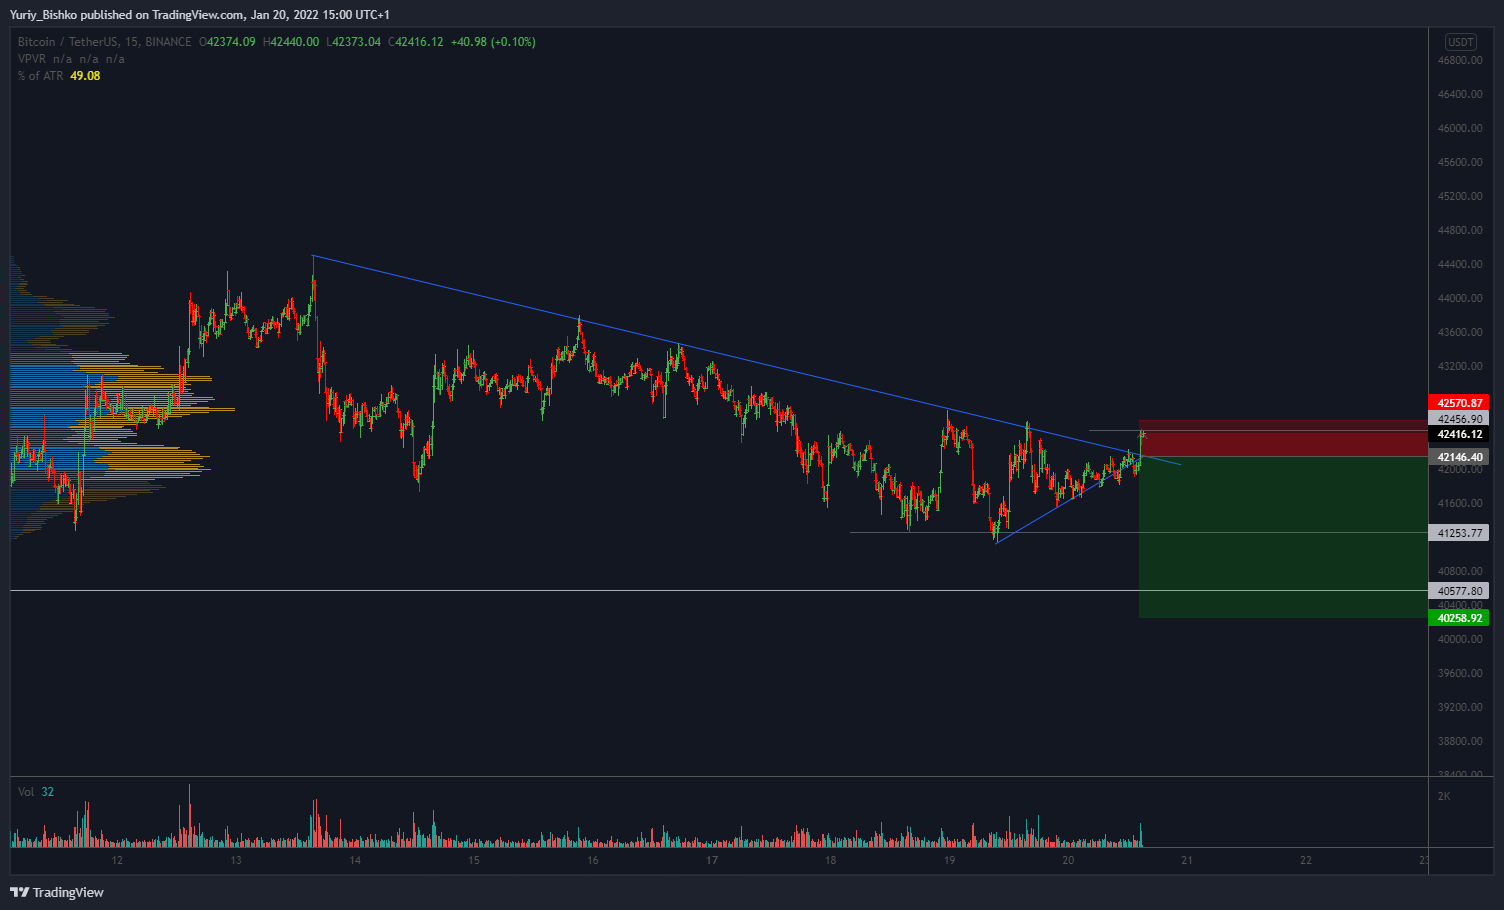The image size is (1504, 910).
Task: Click the 44400.00 price axis label
Action: (x=1460, y=264)
